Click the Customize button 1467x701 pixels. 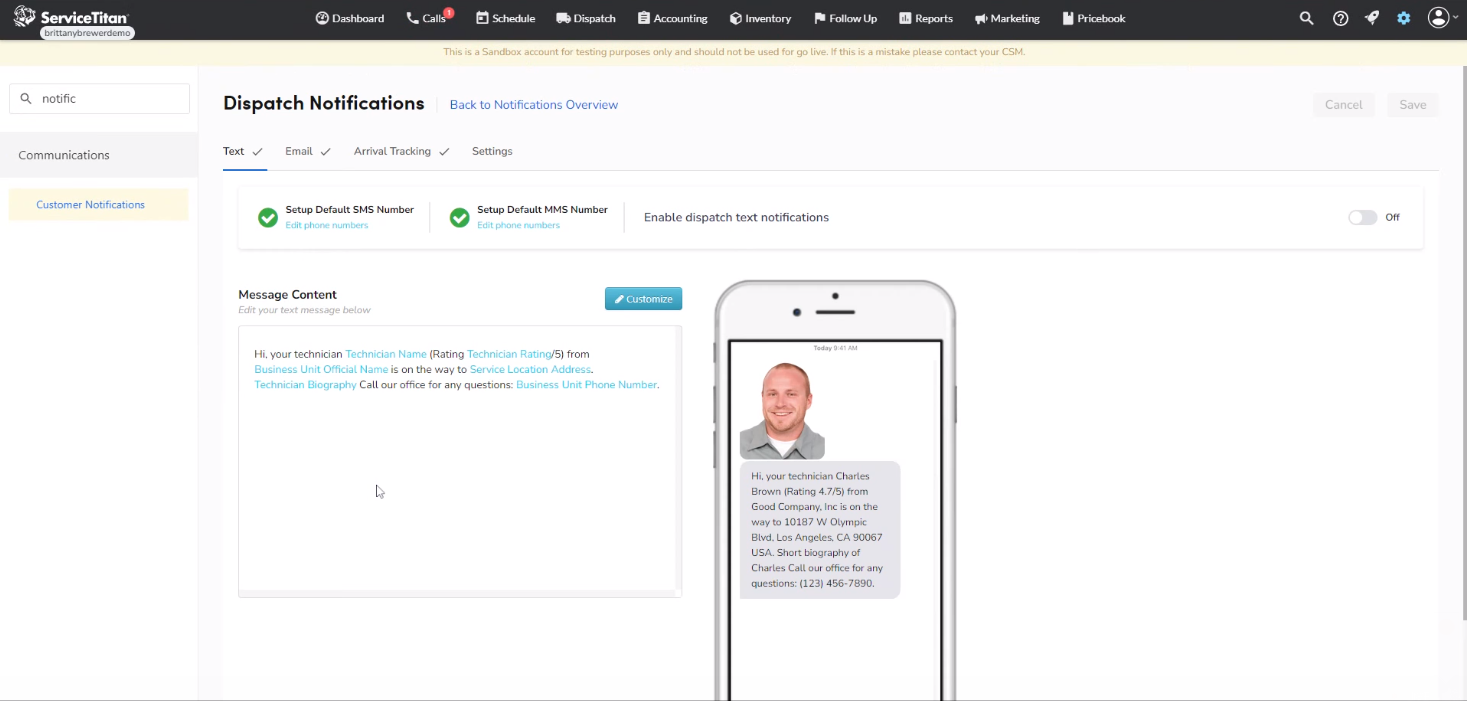click(x=643, y=298)
